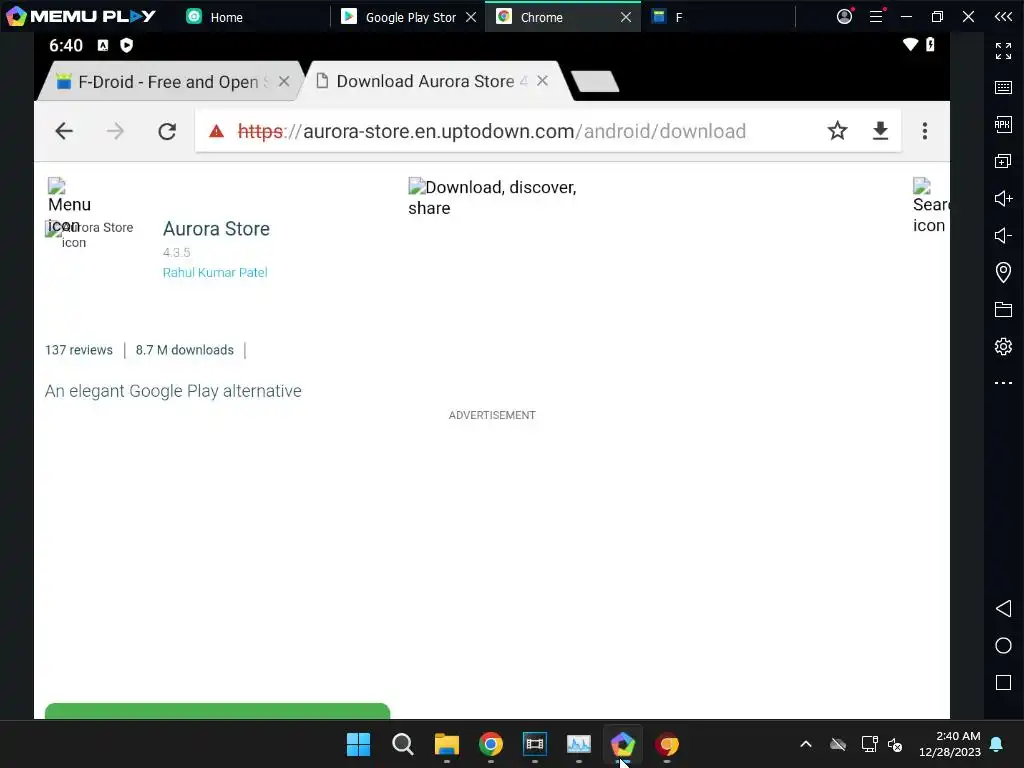Viewport: 1024px width, 768px height.
Task: Open File Explorer from taskbar
Action: click(x=447, y=744)
